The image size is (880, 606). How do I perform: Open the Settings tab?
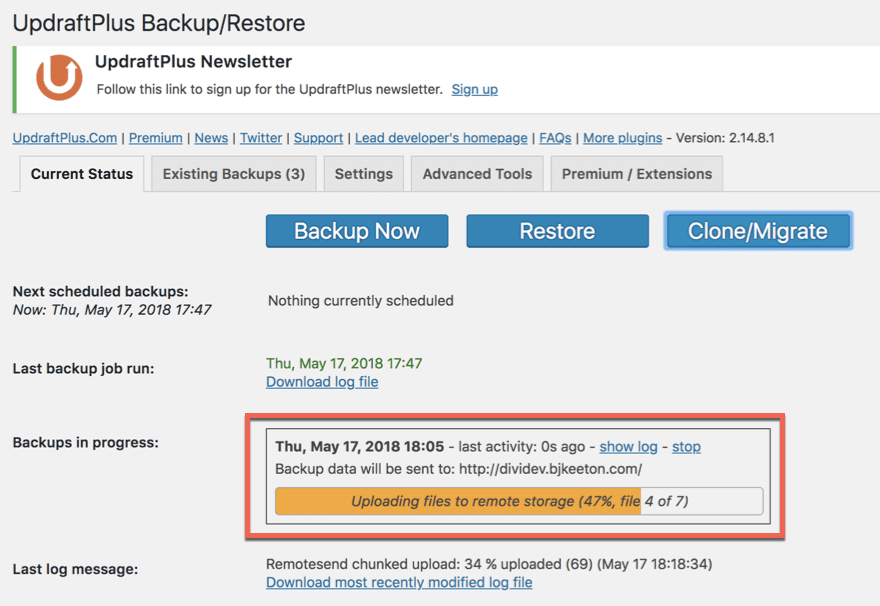click(x=363, y=173)
